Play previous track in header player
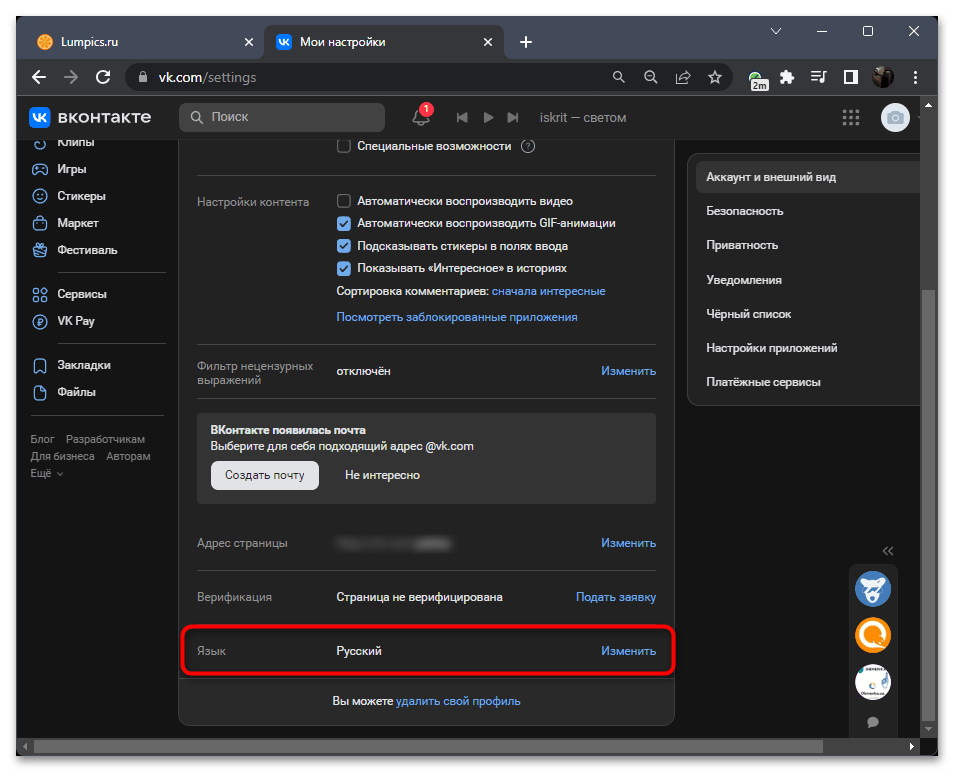954x772 pixels. (x=462, y=117)
